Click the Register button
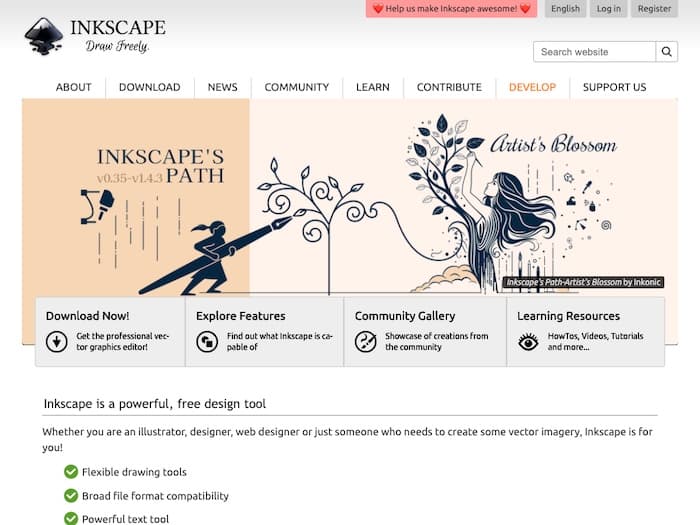 click(654, 8)
